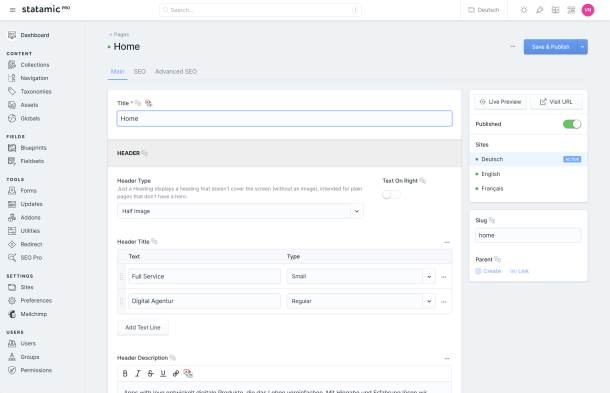Open row options for Full Service
Screen dimensions: 610x393
point(443,277)
